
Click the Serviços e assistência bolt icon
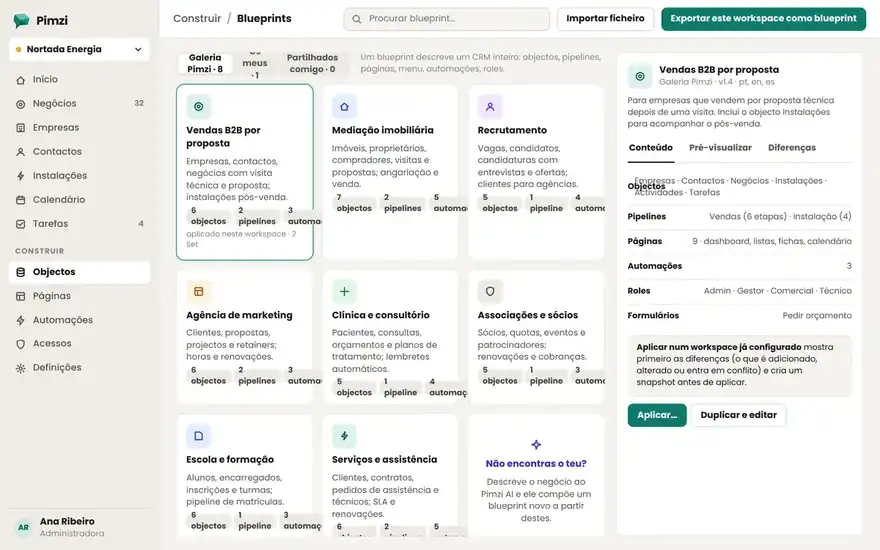[344, 436]
